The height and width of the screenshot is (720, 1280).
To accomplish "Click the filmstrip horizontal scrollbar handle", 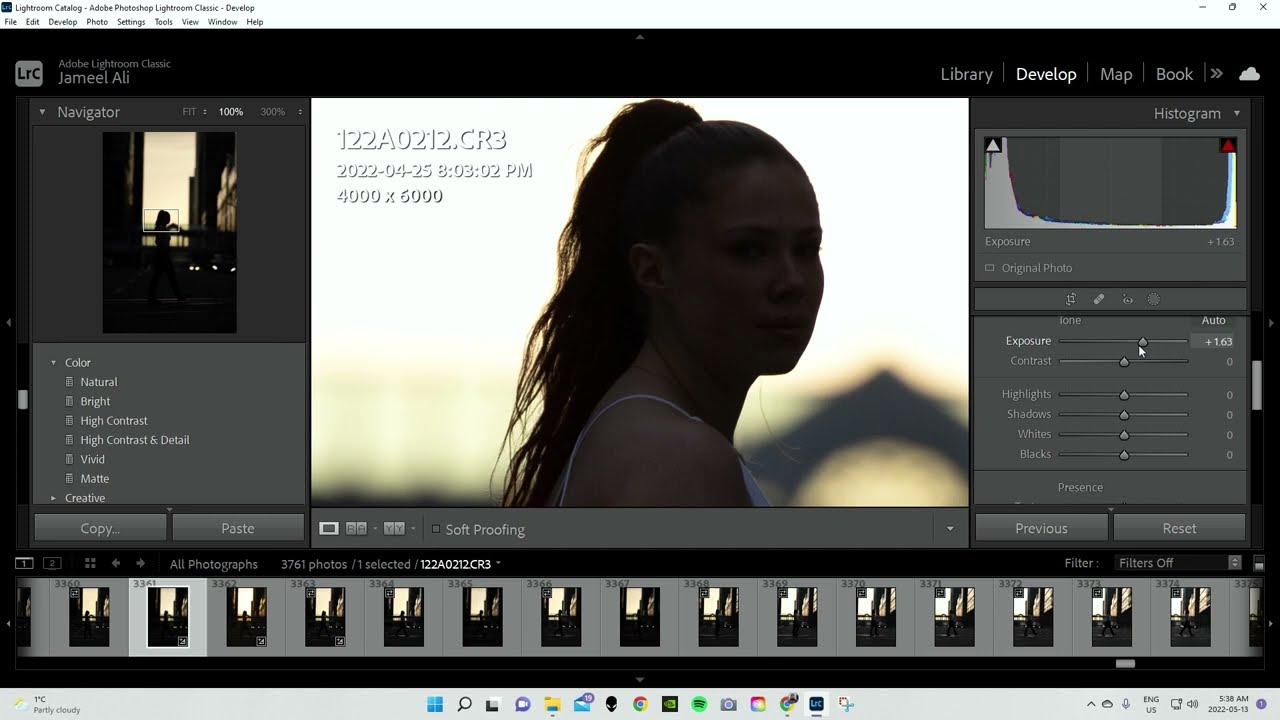I will pos(1125,663).
